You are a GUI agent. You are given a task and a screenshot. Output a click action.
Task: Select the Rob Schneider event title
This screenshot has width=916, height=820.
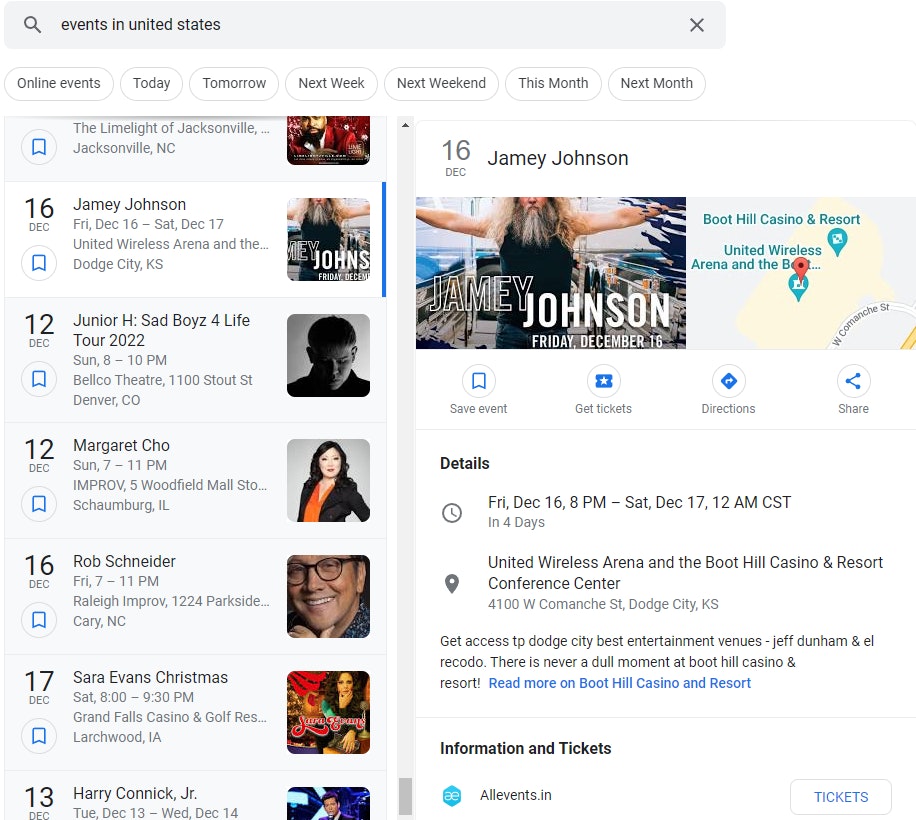click(124, 561)
